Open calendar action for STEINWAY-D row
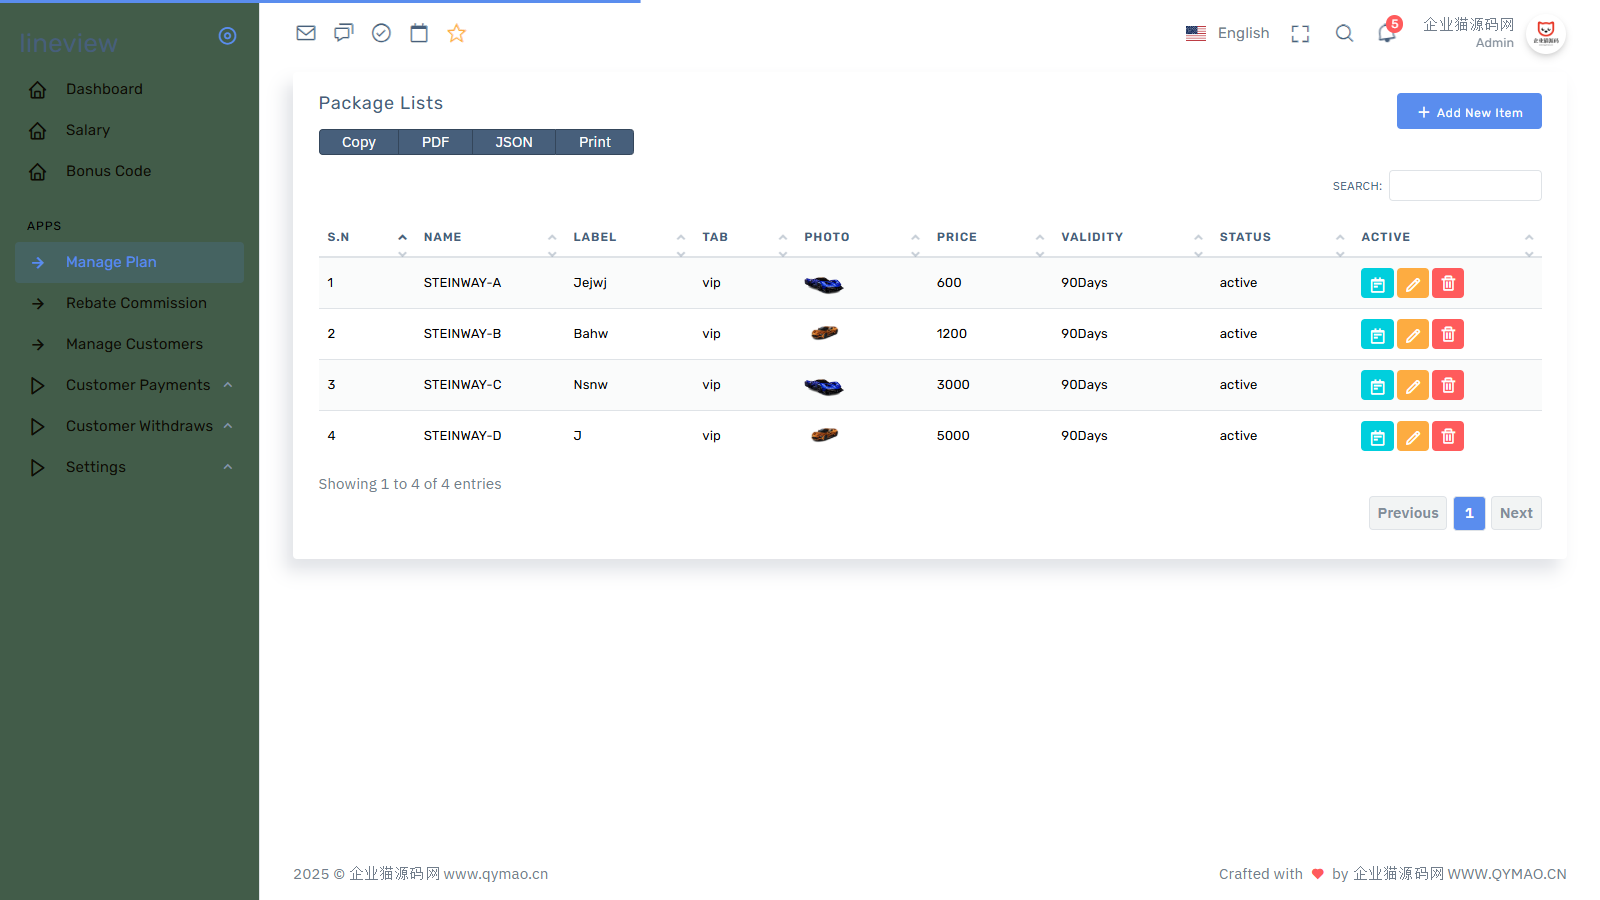Screen dimensions: 1600x900 pos(1377,437)
